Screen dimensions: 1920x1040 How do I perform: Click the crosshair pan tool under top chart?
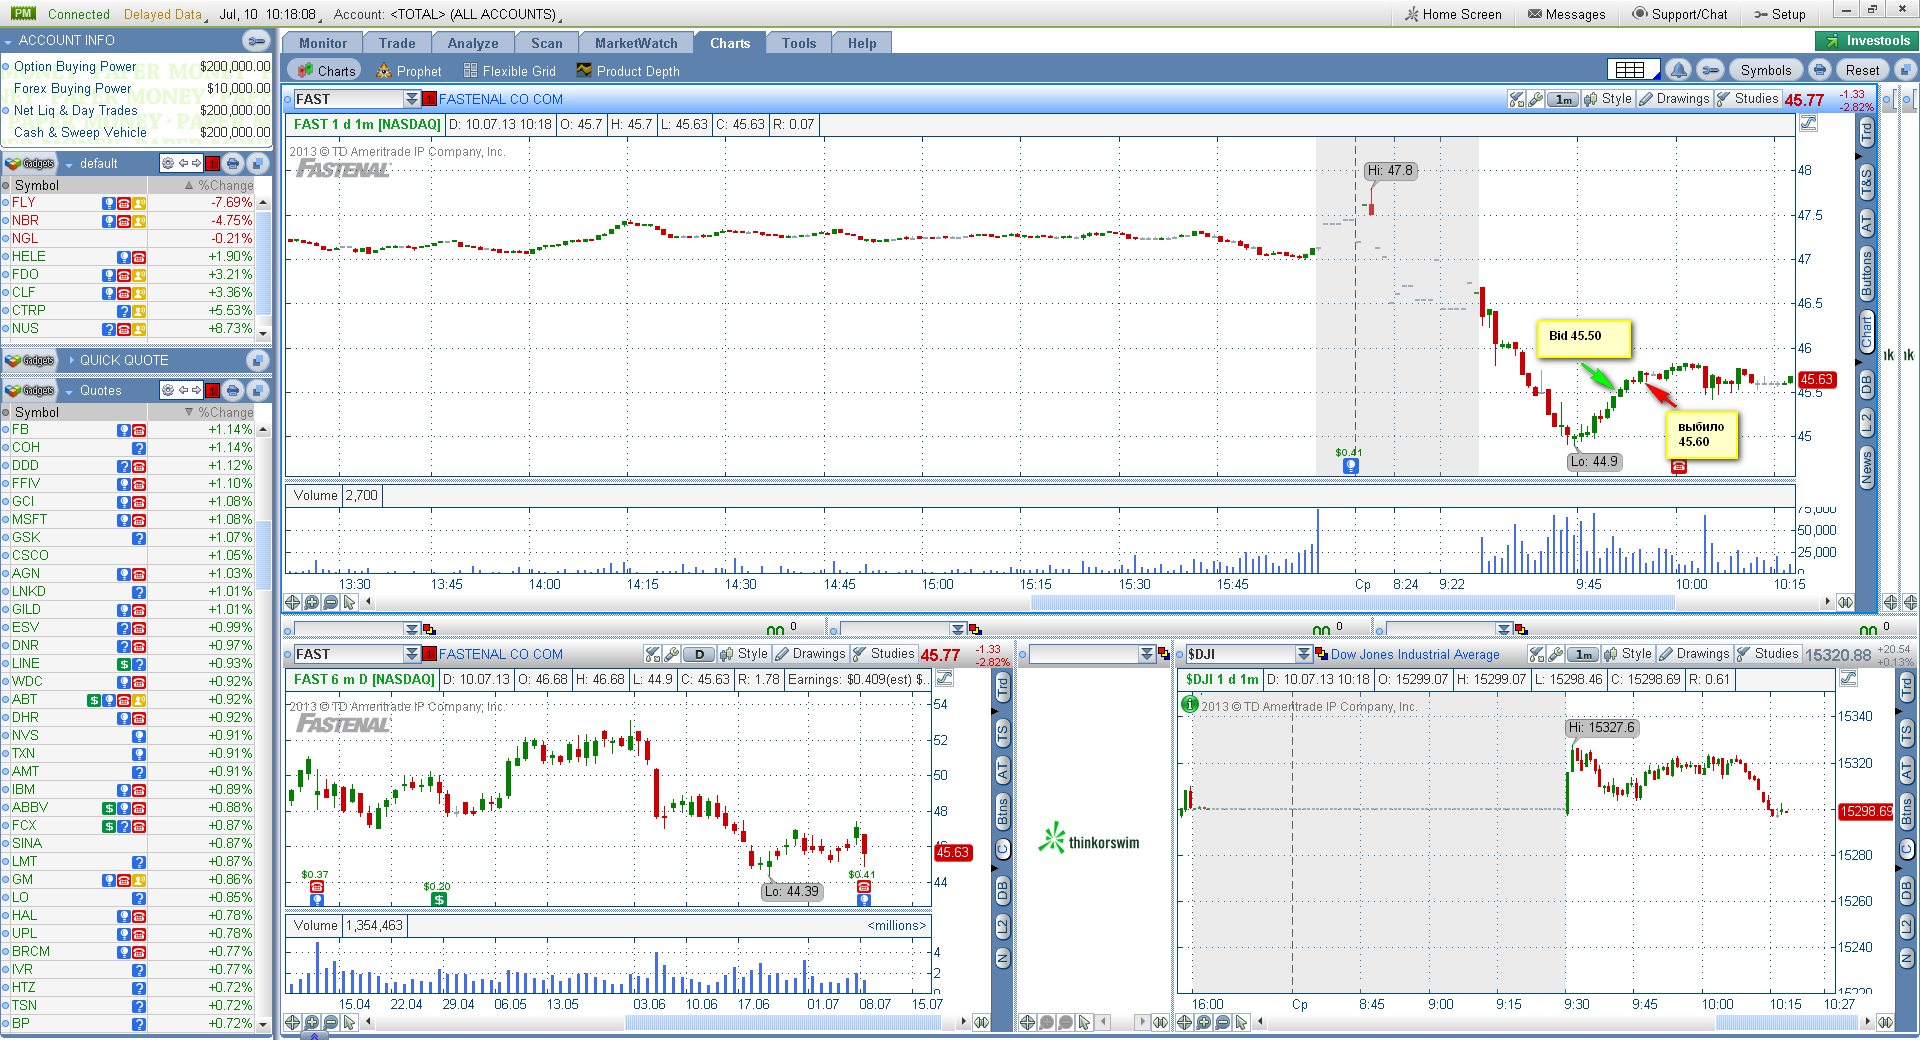tap(293, 602)
